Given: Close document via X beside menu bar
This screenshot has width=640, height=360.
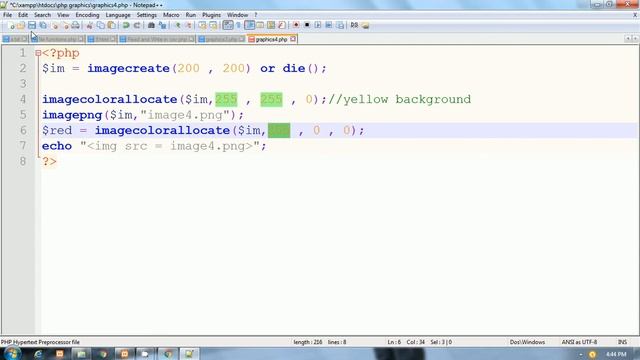Looking at the screenshot, I should (635, 15).
